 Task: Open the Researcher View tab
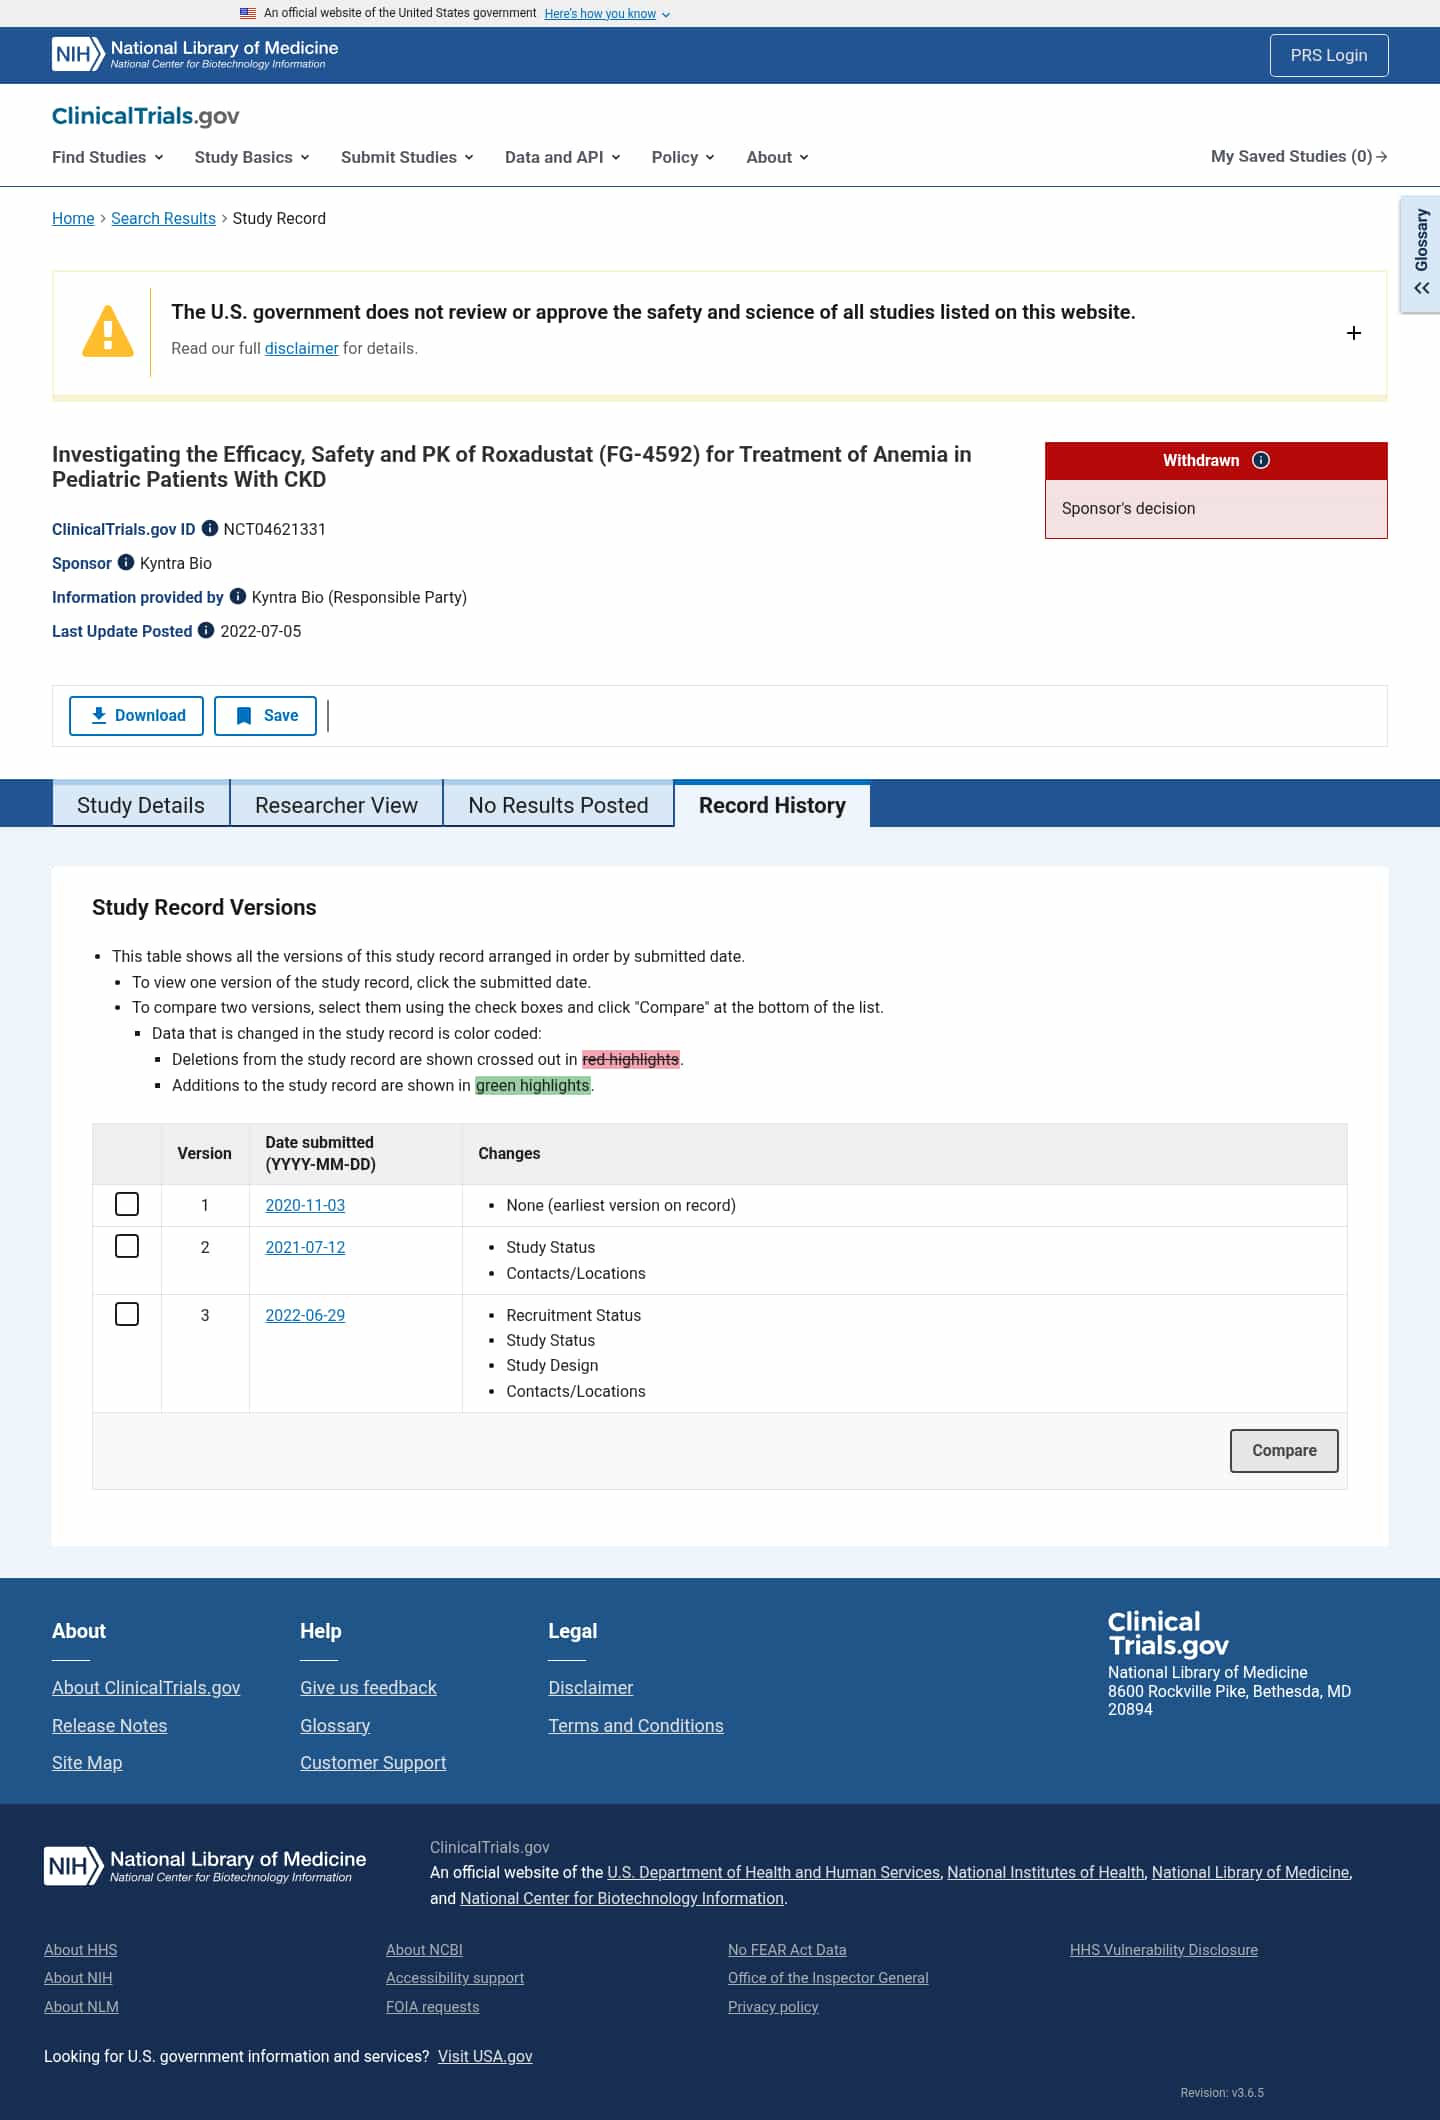coord(336,805)
